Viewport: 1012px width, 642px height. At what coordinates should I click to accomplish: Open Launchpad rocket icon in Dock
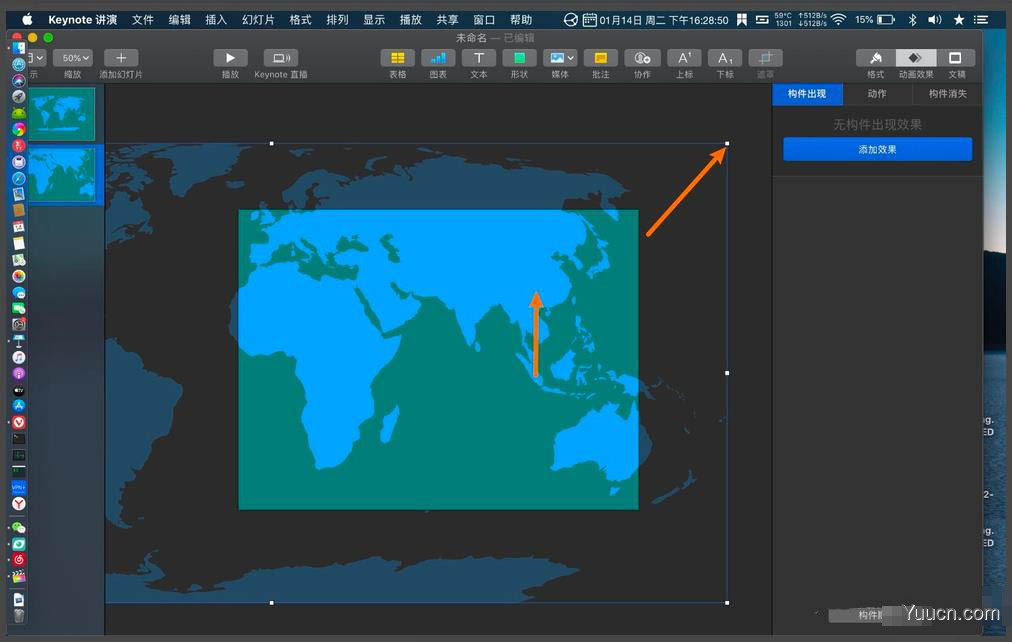(19, 97)
